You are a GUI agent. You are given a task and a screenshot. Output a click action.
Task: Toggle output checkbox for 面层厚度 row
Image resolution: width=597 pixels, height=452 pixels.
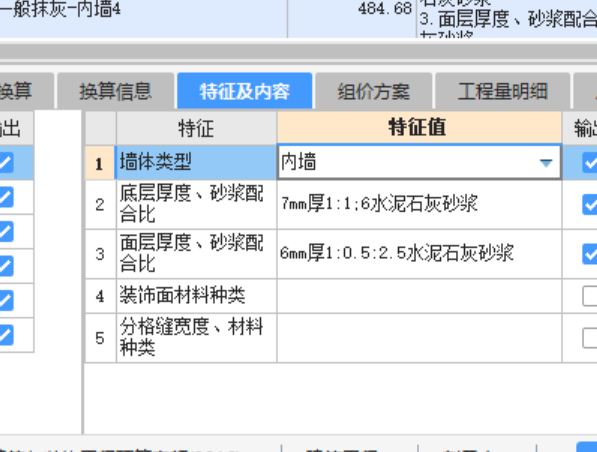(590, 254)
